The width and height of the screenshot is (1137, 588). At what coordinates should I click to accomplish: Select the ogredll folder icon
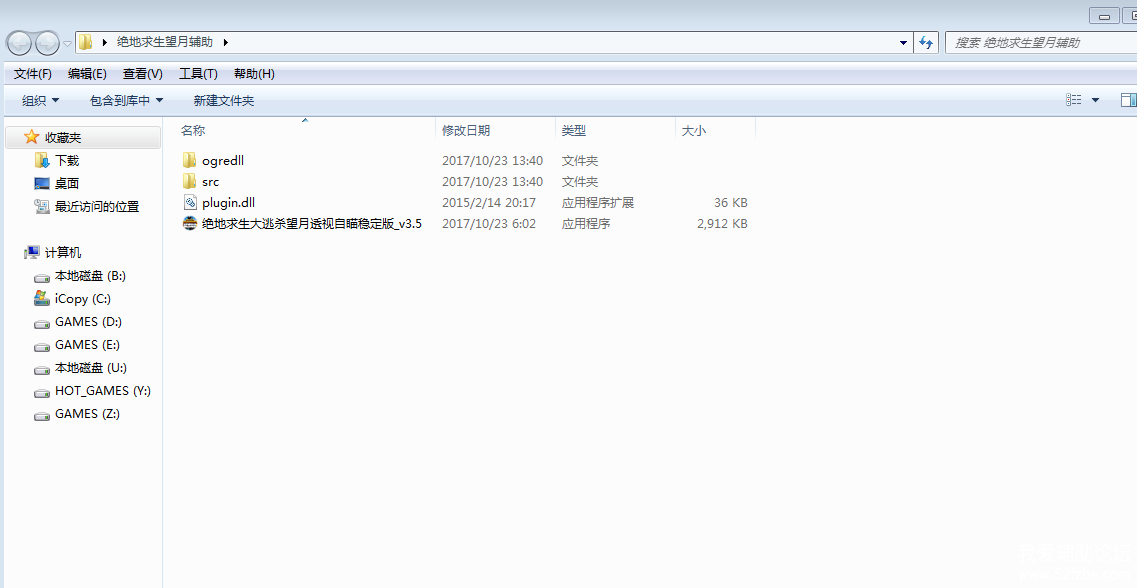pos(189,160)
